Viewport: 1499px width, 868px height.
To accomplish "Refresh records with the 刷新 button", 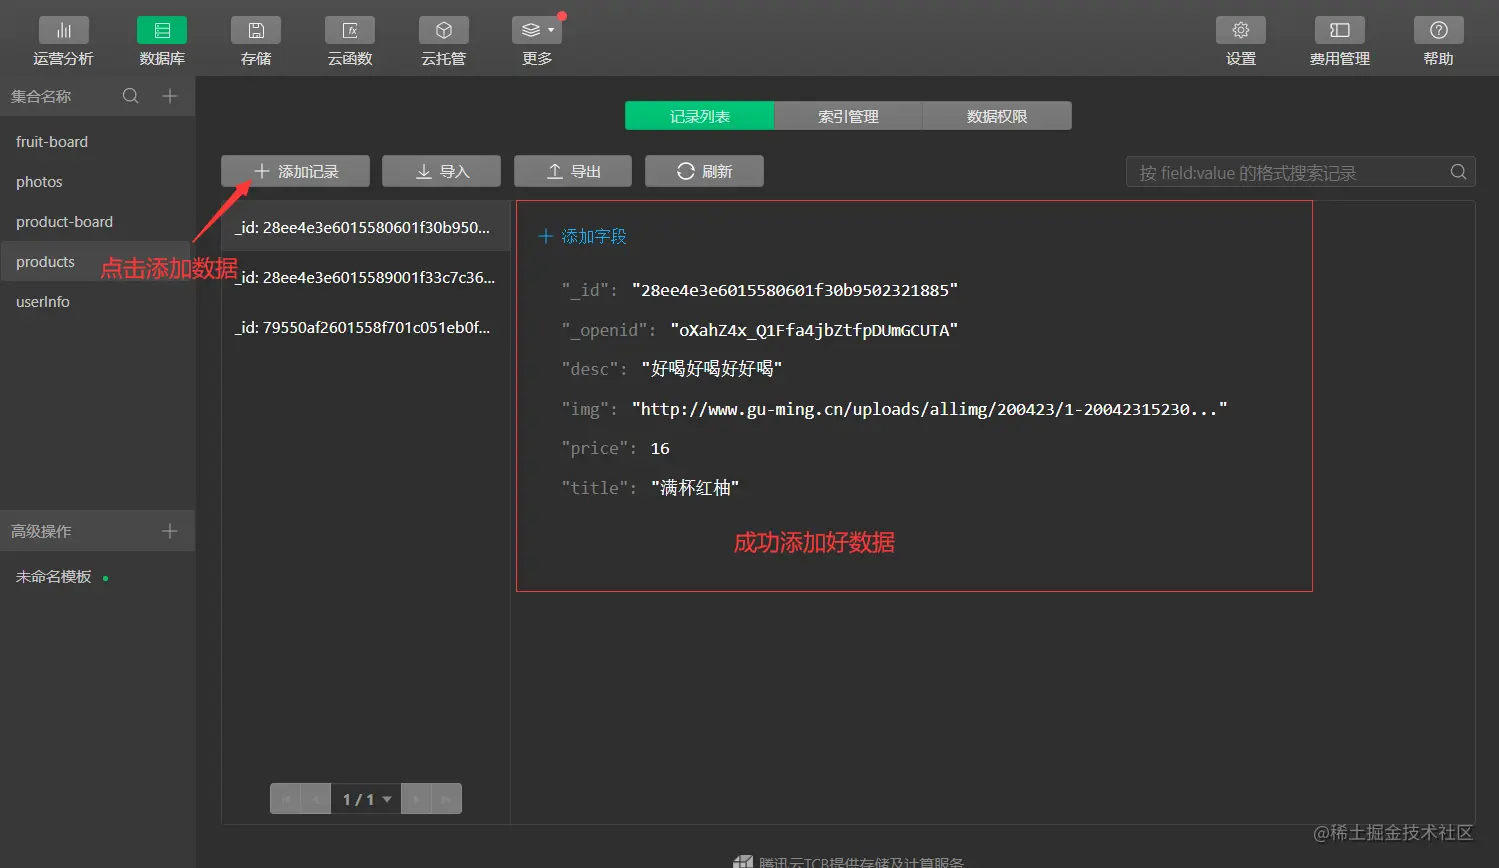I will pos(704,171).
